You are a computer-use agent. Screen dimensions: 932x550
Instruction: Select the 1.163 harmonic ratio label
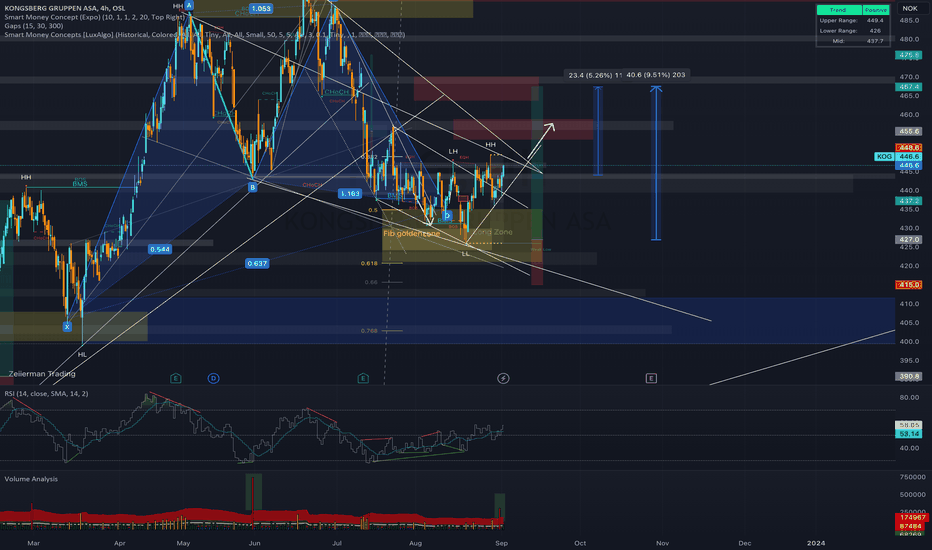[350, 193]
